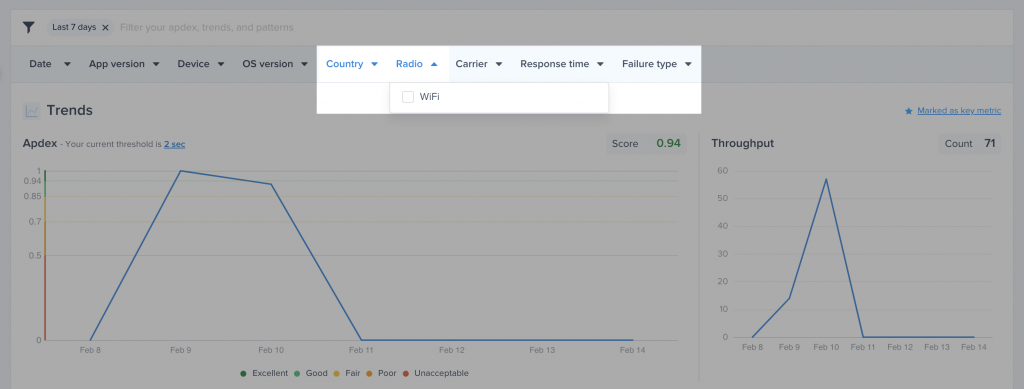Click the Throughput chart title
The height and width of the screenshot is (389, 1024).
coord(743,144)
